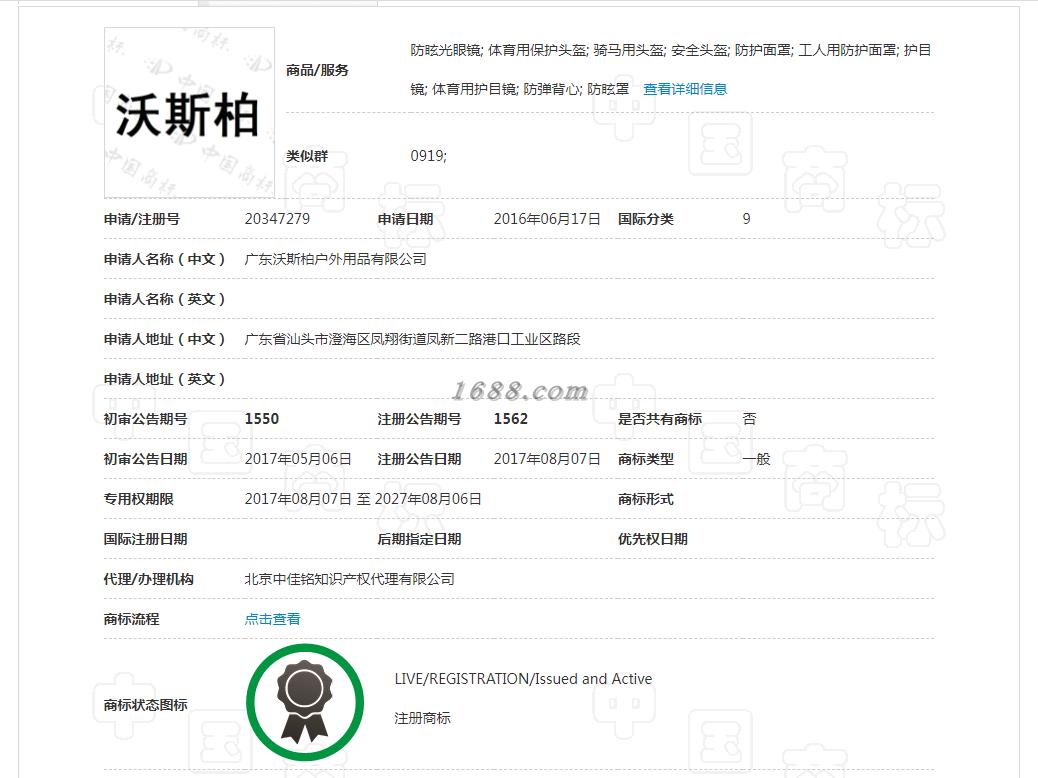The height and width of the screenshot is (778, 1038).
Task: Select the 申请人名称（中文） label
Action: click(x=164, y=259)
